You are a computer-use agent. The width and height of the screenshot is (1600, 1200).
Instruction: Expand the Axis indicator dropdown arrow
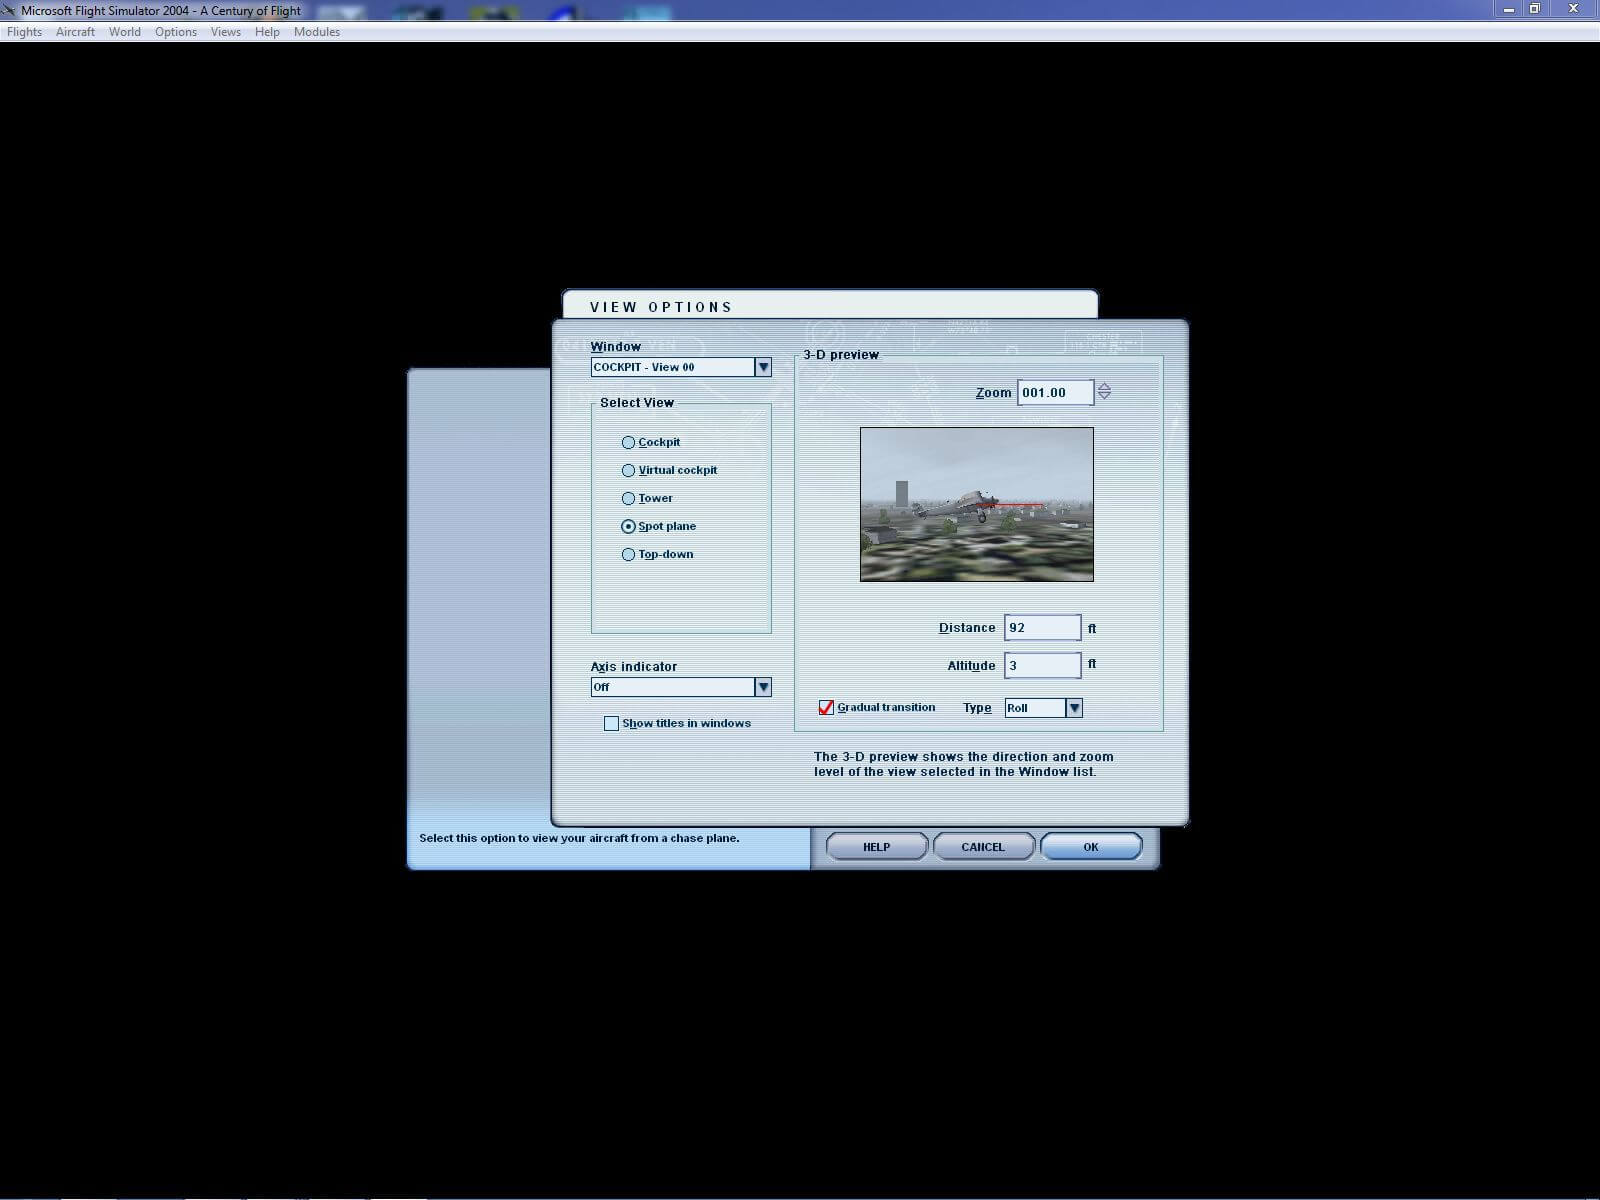[x=763, y=687]
